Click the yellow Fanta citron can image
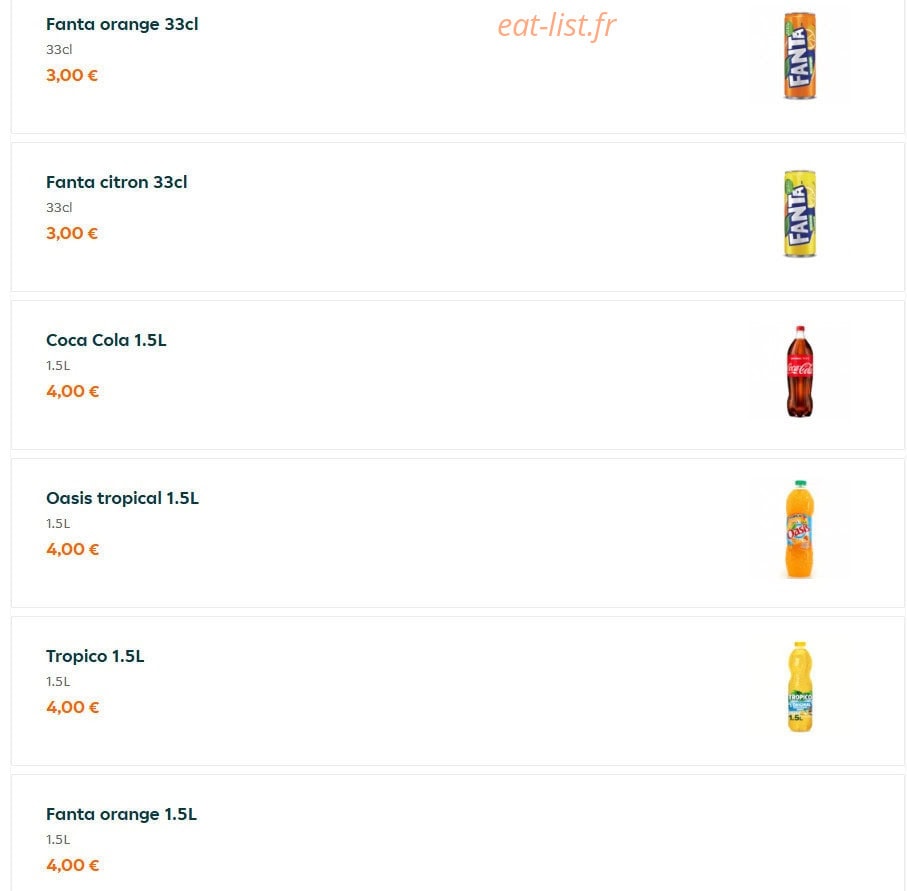 [799, 214]
